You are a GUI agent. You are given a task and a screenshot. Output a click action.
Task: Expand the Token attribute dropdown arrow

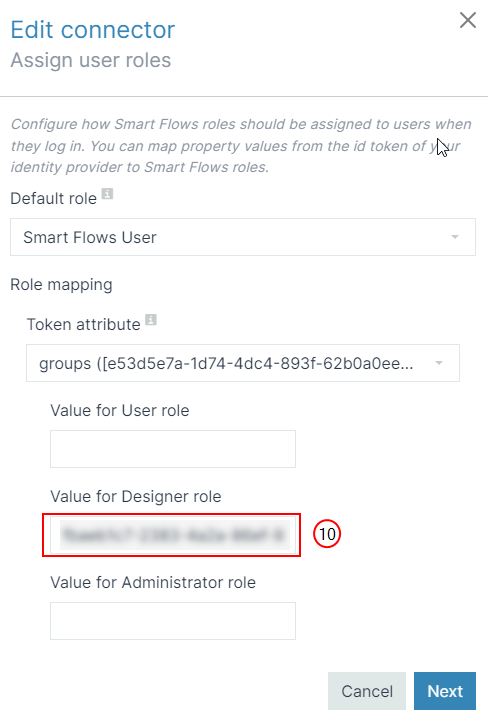438,363
